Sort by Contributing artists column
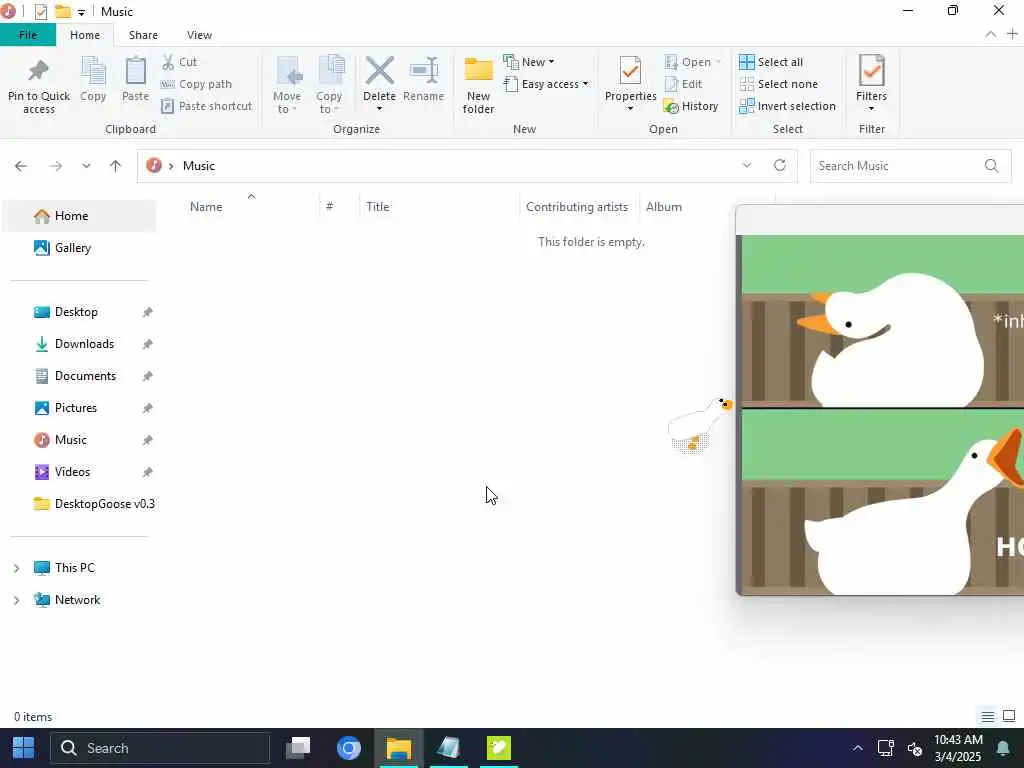 coord(579,207)
